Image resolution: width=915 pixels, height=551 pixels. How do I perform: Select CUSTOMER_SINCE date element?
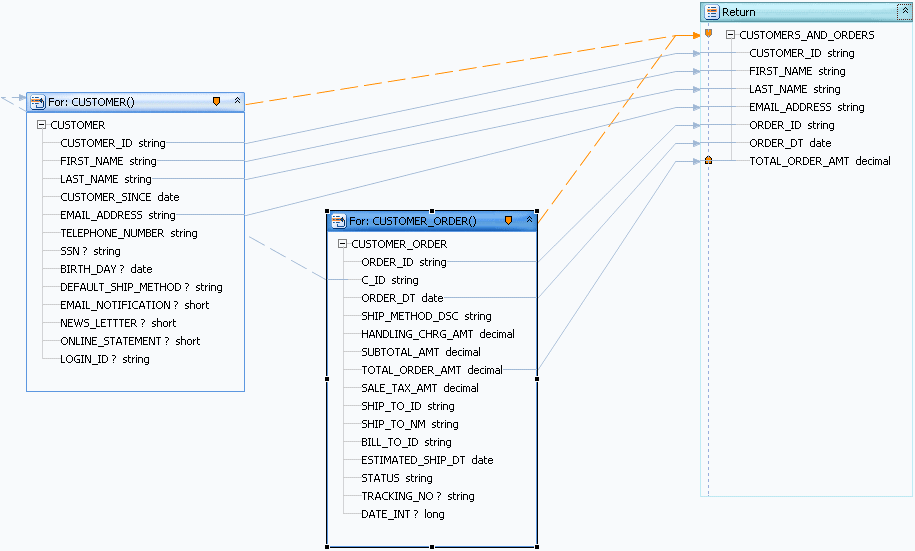click(120, 197)
